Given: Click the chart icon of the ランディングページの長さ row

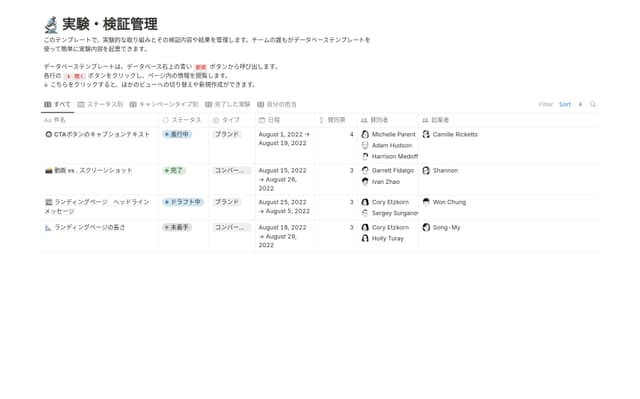Looking at the screenshot, I should 48,228.
